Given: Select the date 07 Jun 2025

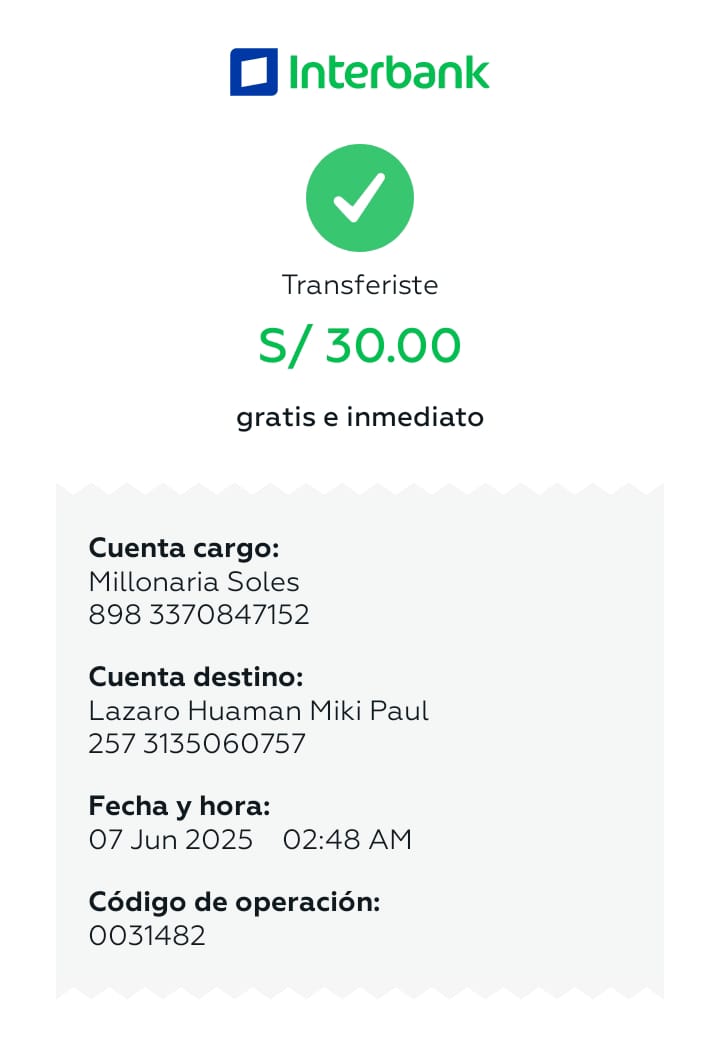Looking at the screenshot, I should tap(171, 840).
